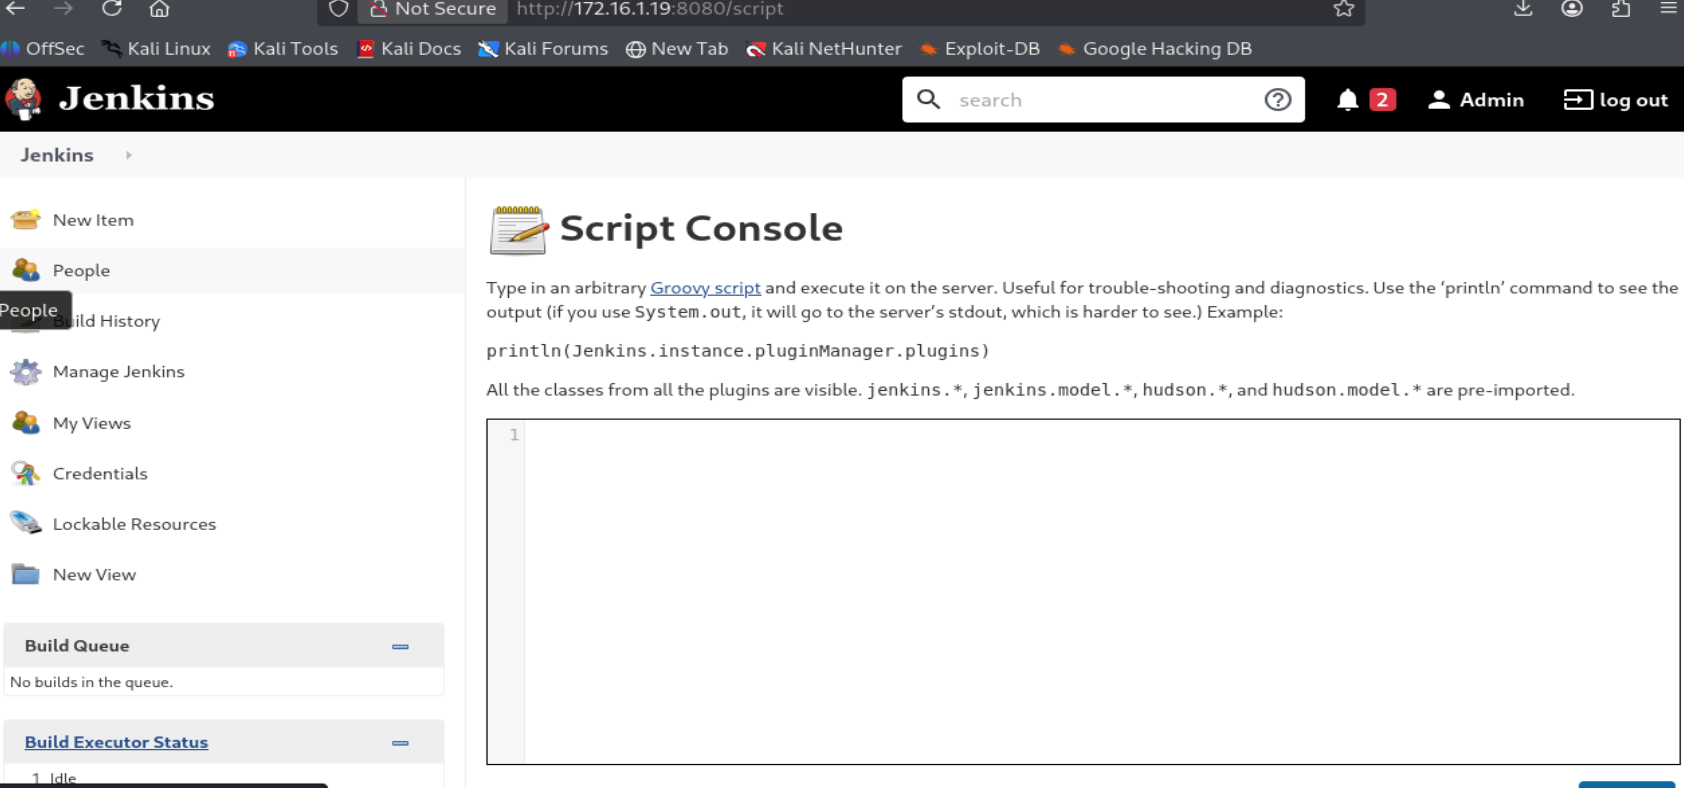Open the New View link
This screenshot has width=1684, height=788.
click(94, 575)
